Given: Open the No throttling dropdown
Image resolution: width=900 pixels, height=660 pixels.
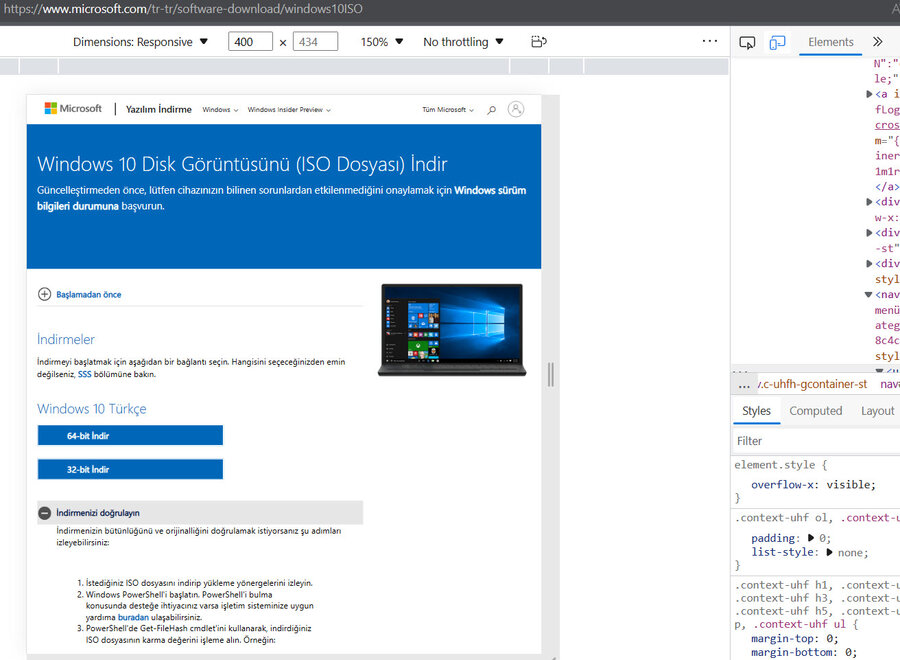Looking at the screenshot, I should coord(463,42).
